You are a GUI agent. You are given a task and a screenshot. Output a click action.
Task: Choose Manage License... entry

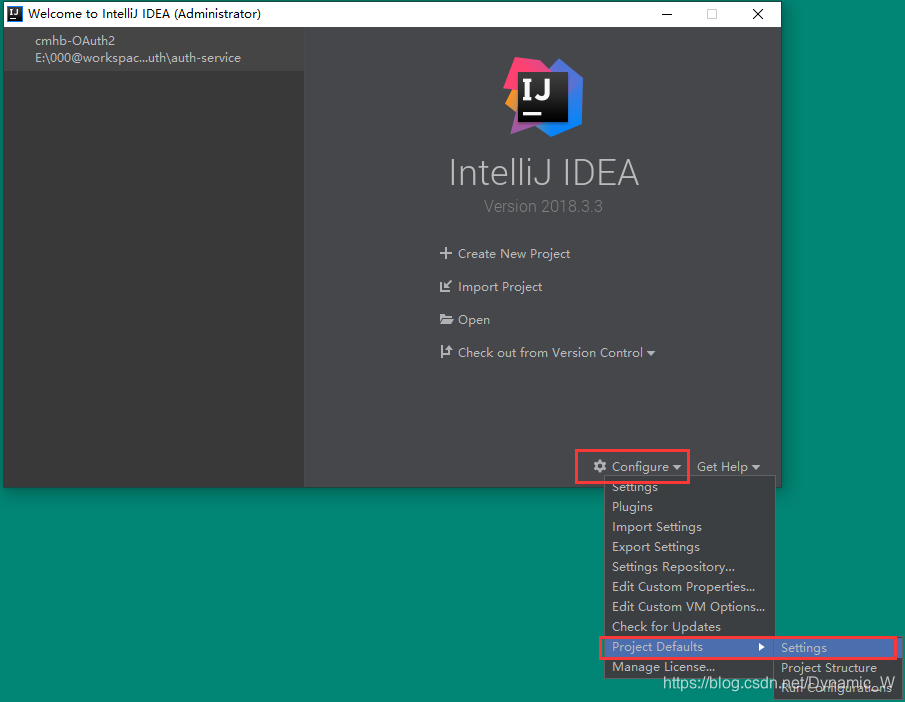[690, 667]
